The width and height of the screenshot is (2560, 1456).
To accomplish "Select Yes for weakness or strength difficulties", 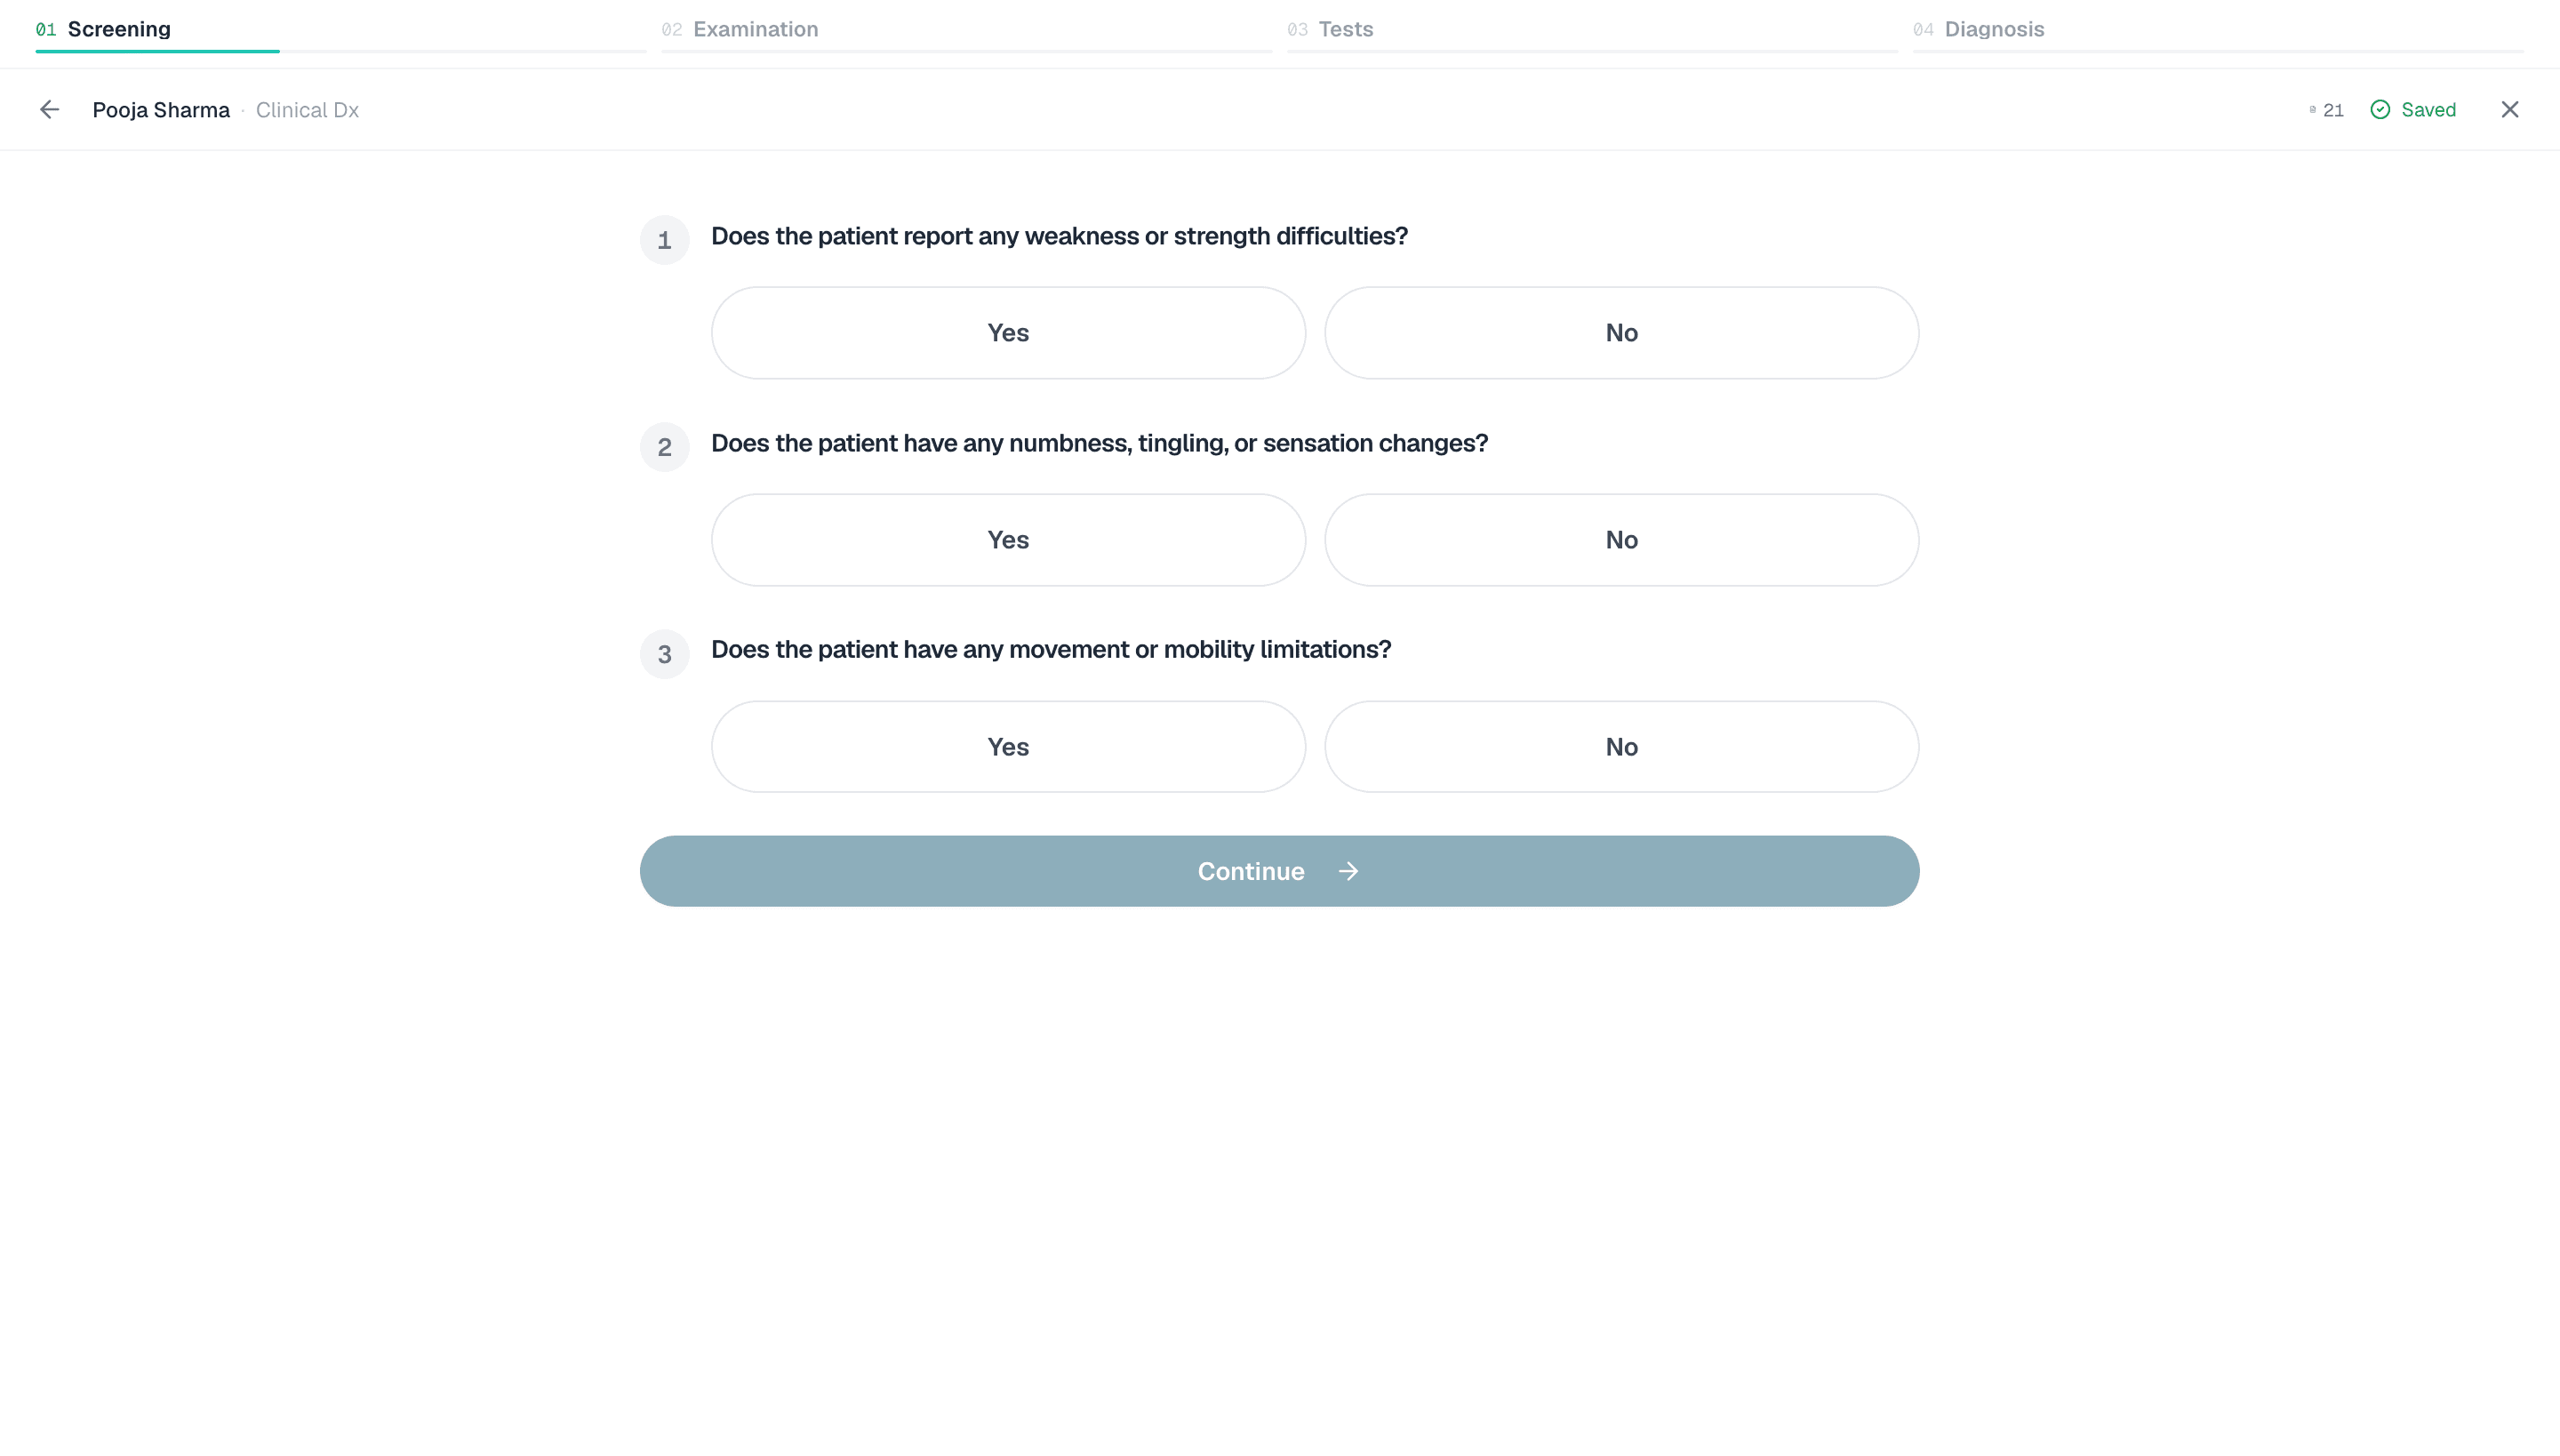I will tap(1008, 333).
